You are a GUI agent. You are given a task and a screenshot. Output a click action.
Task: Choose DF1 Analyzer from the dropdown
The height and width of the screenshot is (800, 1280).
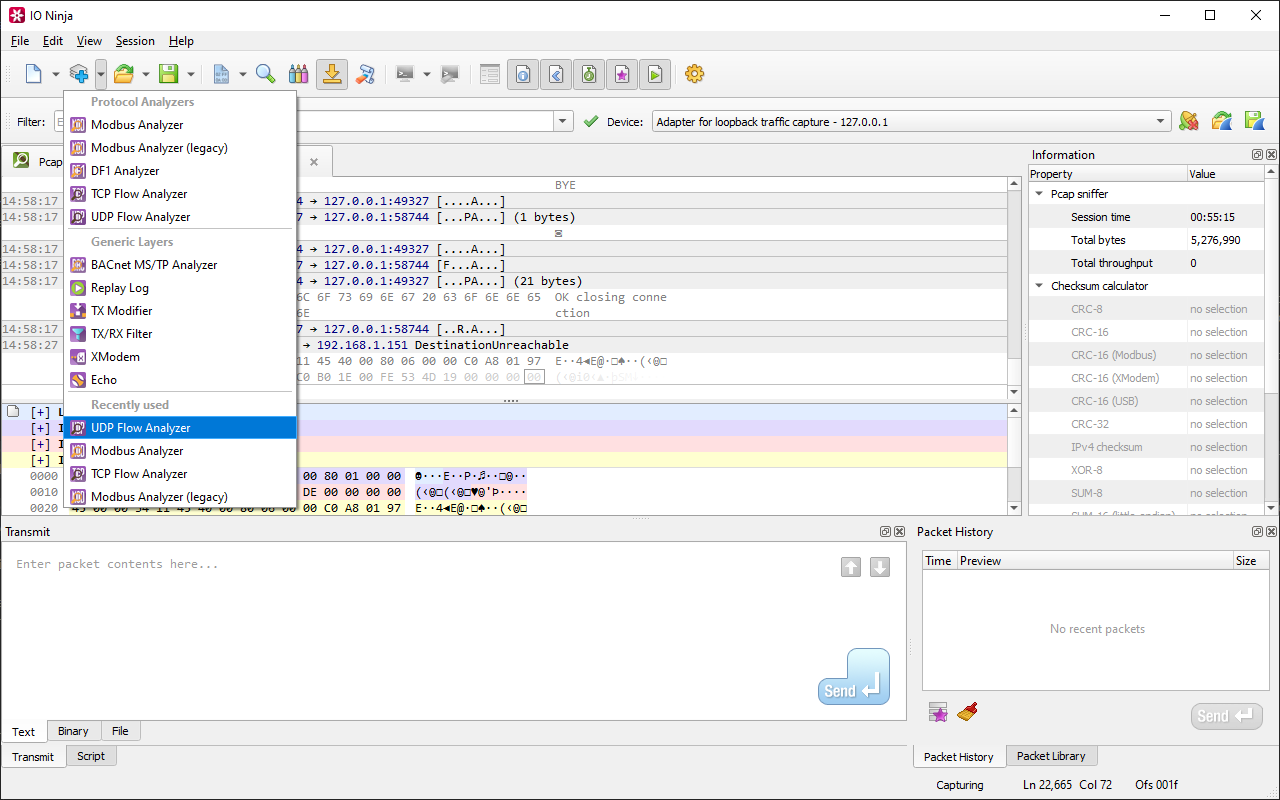pyautogui.click(x=180, y=171)
